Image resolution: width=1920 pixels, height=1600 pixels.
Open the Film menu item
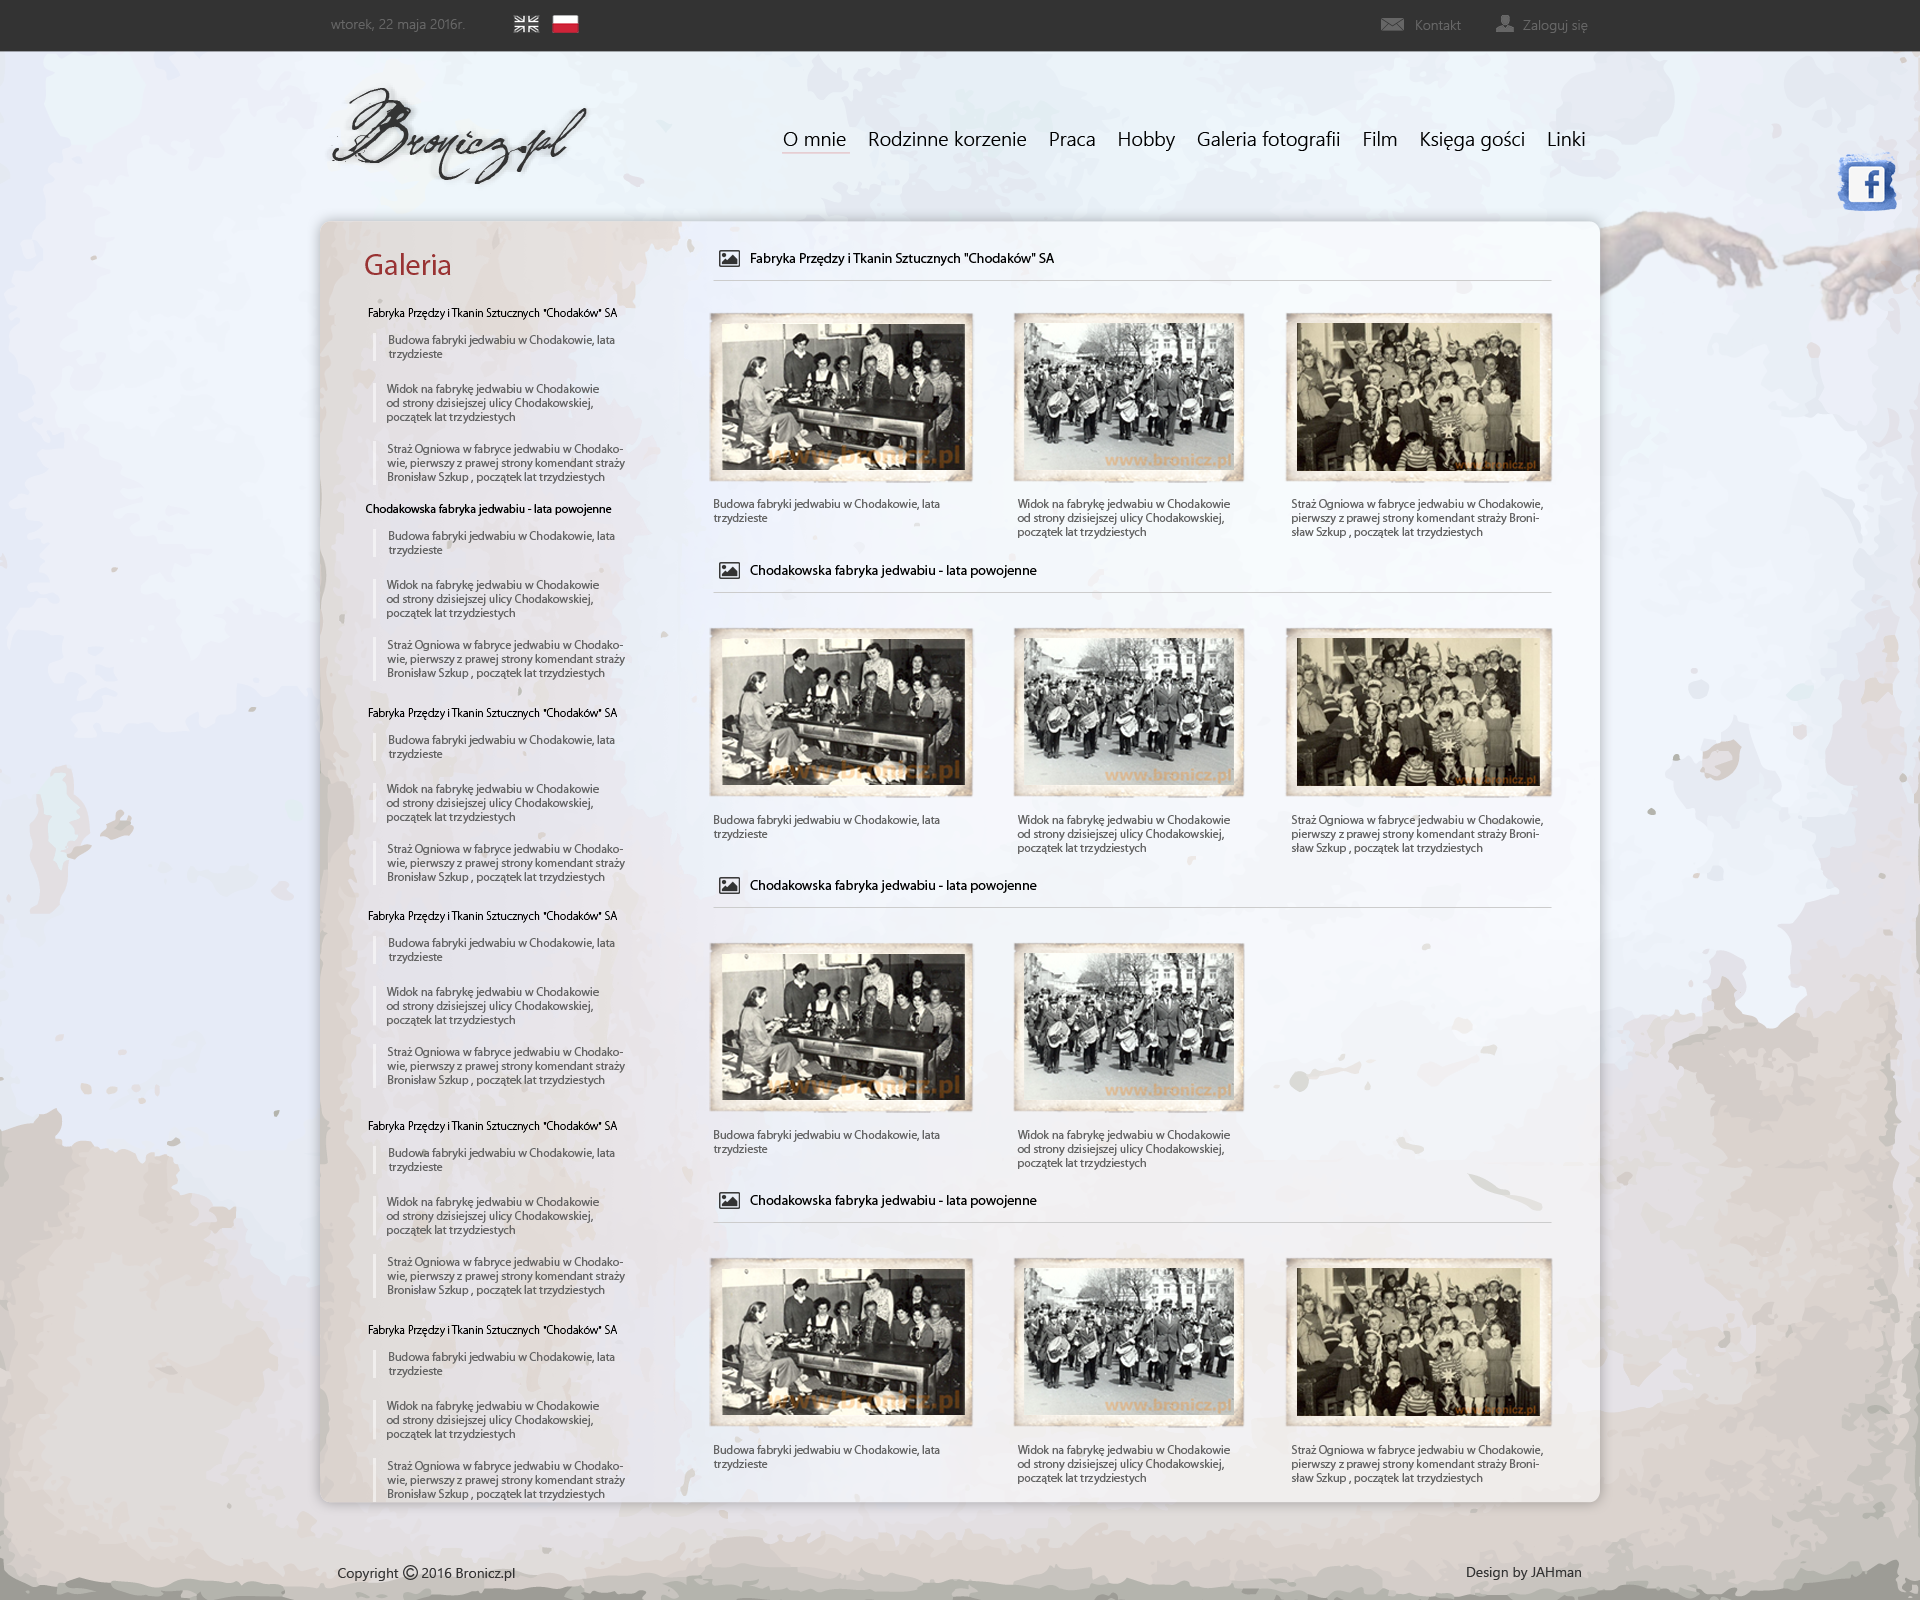(x=1380, y=139)
